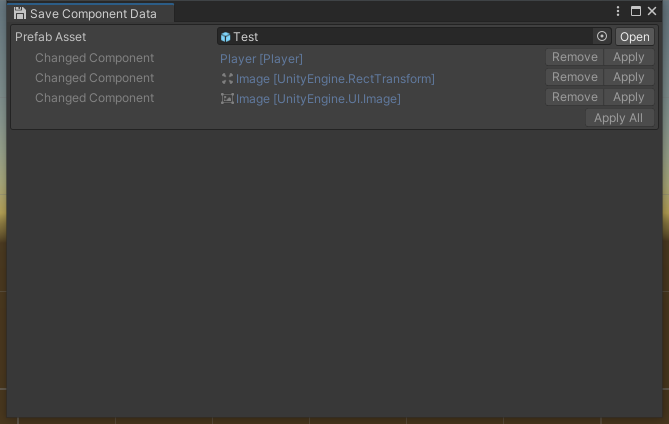
Task: Apply the Image UnityEngine.UI.Image component changes
Action: 628,97
